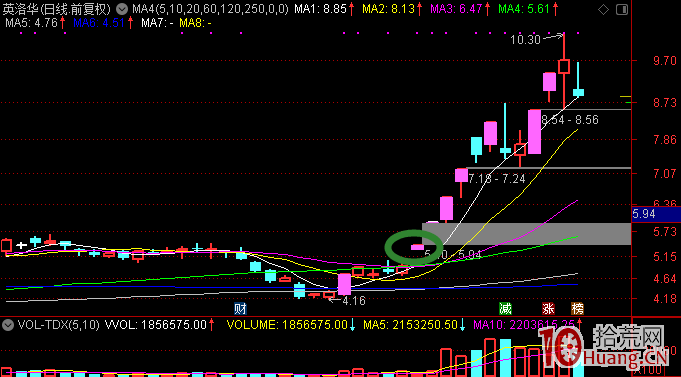This screenshot has height=377, width=681.
Task: Click the 7.86 price axis label
Action: click(665, 140)
